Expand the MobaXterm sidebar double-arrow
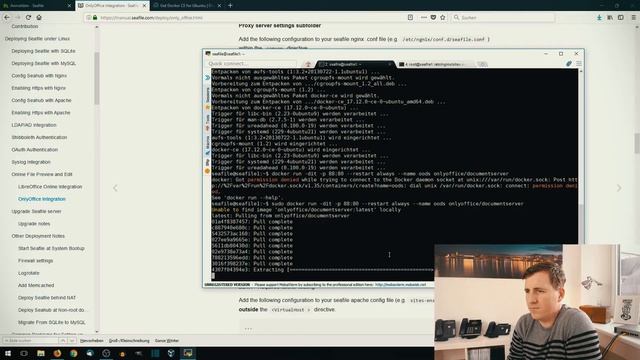 click(207, 78)
